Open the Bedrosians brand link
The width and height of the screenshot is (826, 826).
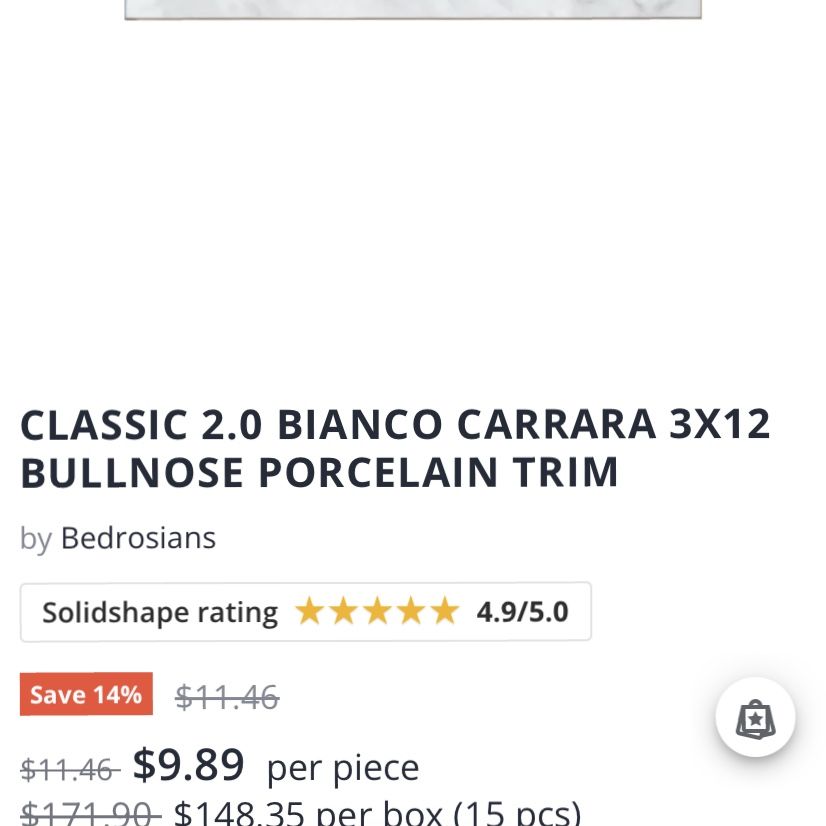click(x=138, y=538)
